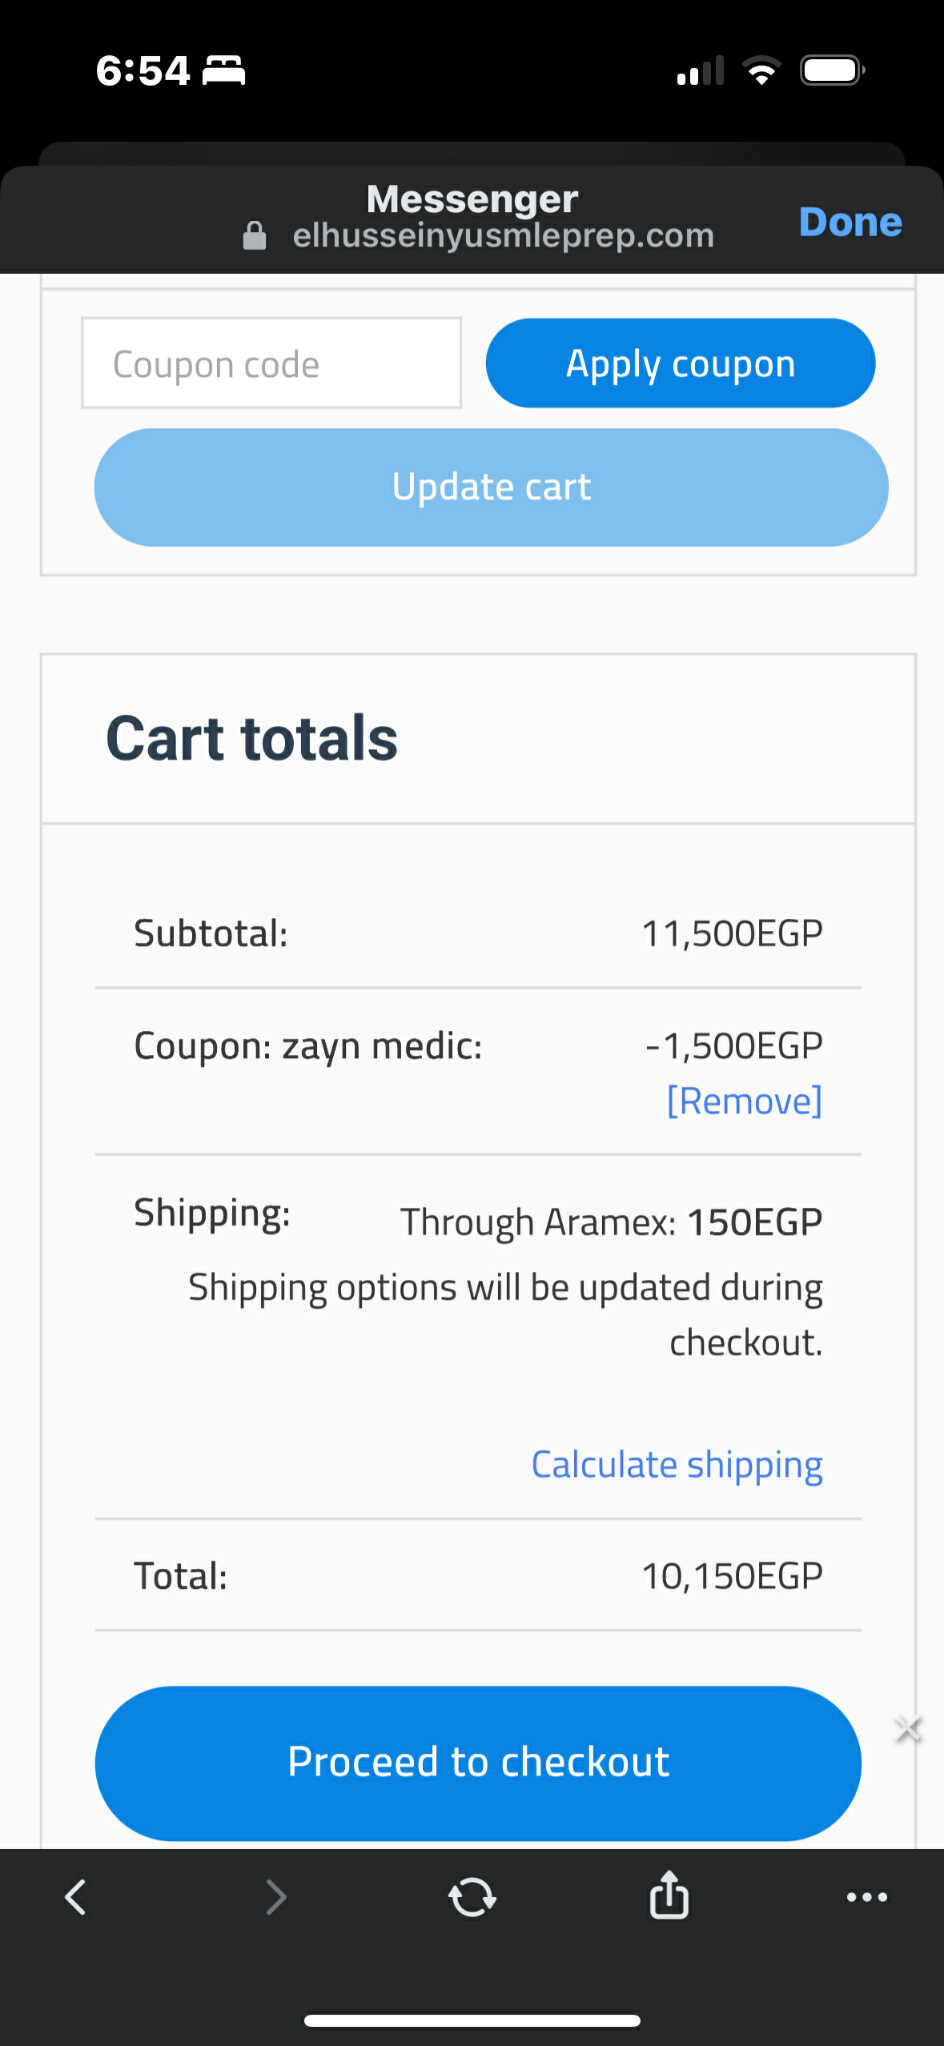Tap the battery status icon

[x=831, y=71]
